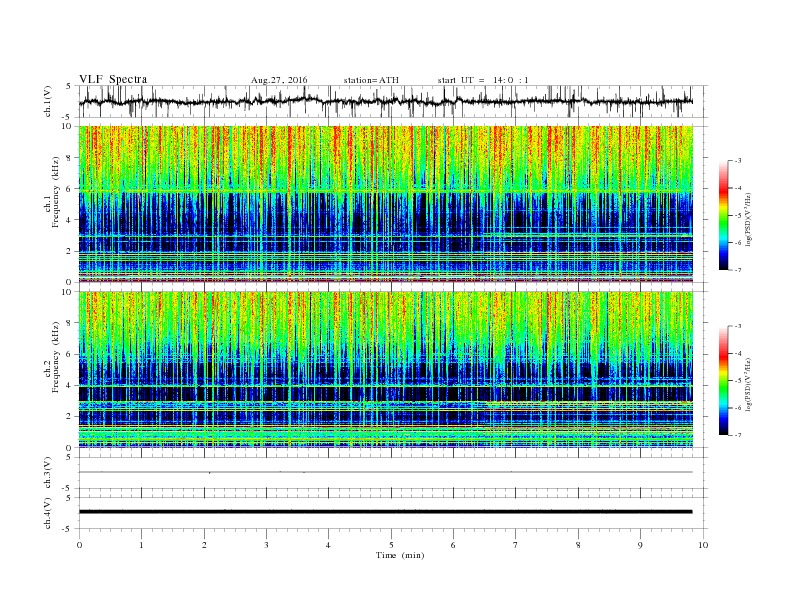Click the ch.1 spectrogram panel
The width and height of the screenshot is (792, 612).
tap(385, 204)
